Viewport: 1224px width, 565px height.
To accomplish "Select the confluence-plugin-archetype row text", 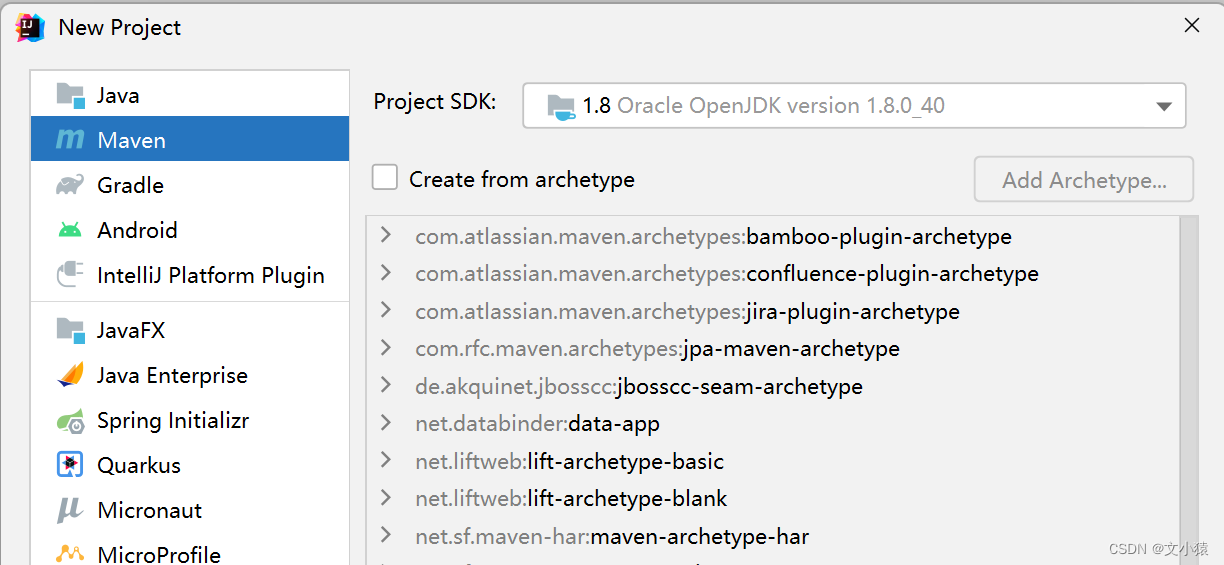I will pos(727,274).
